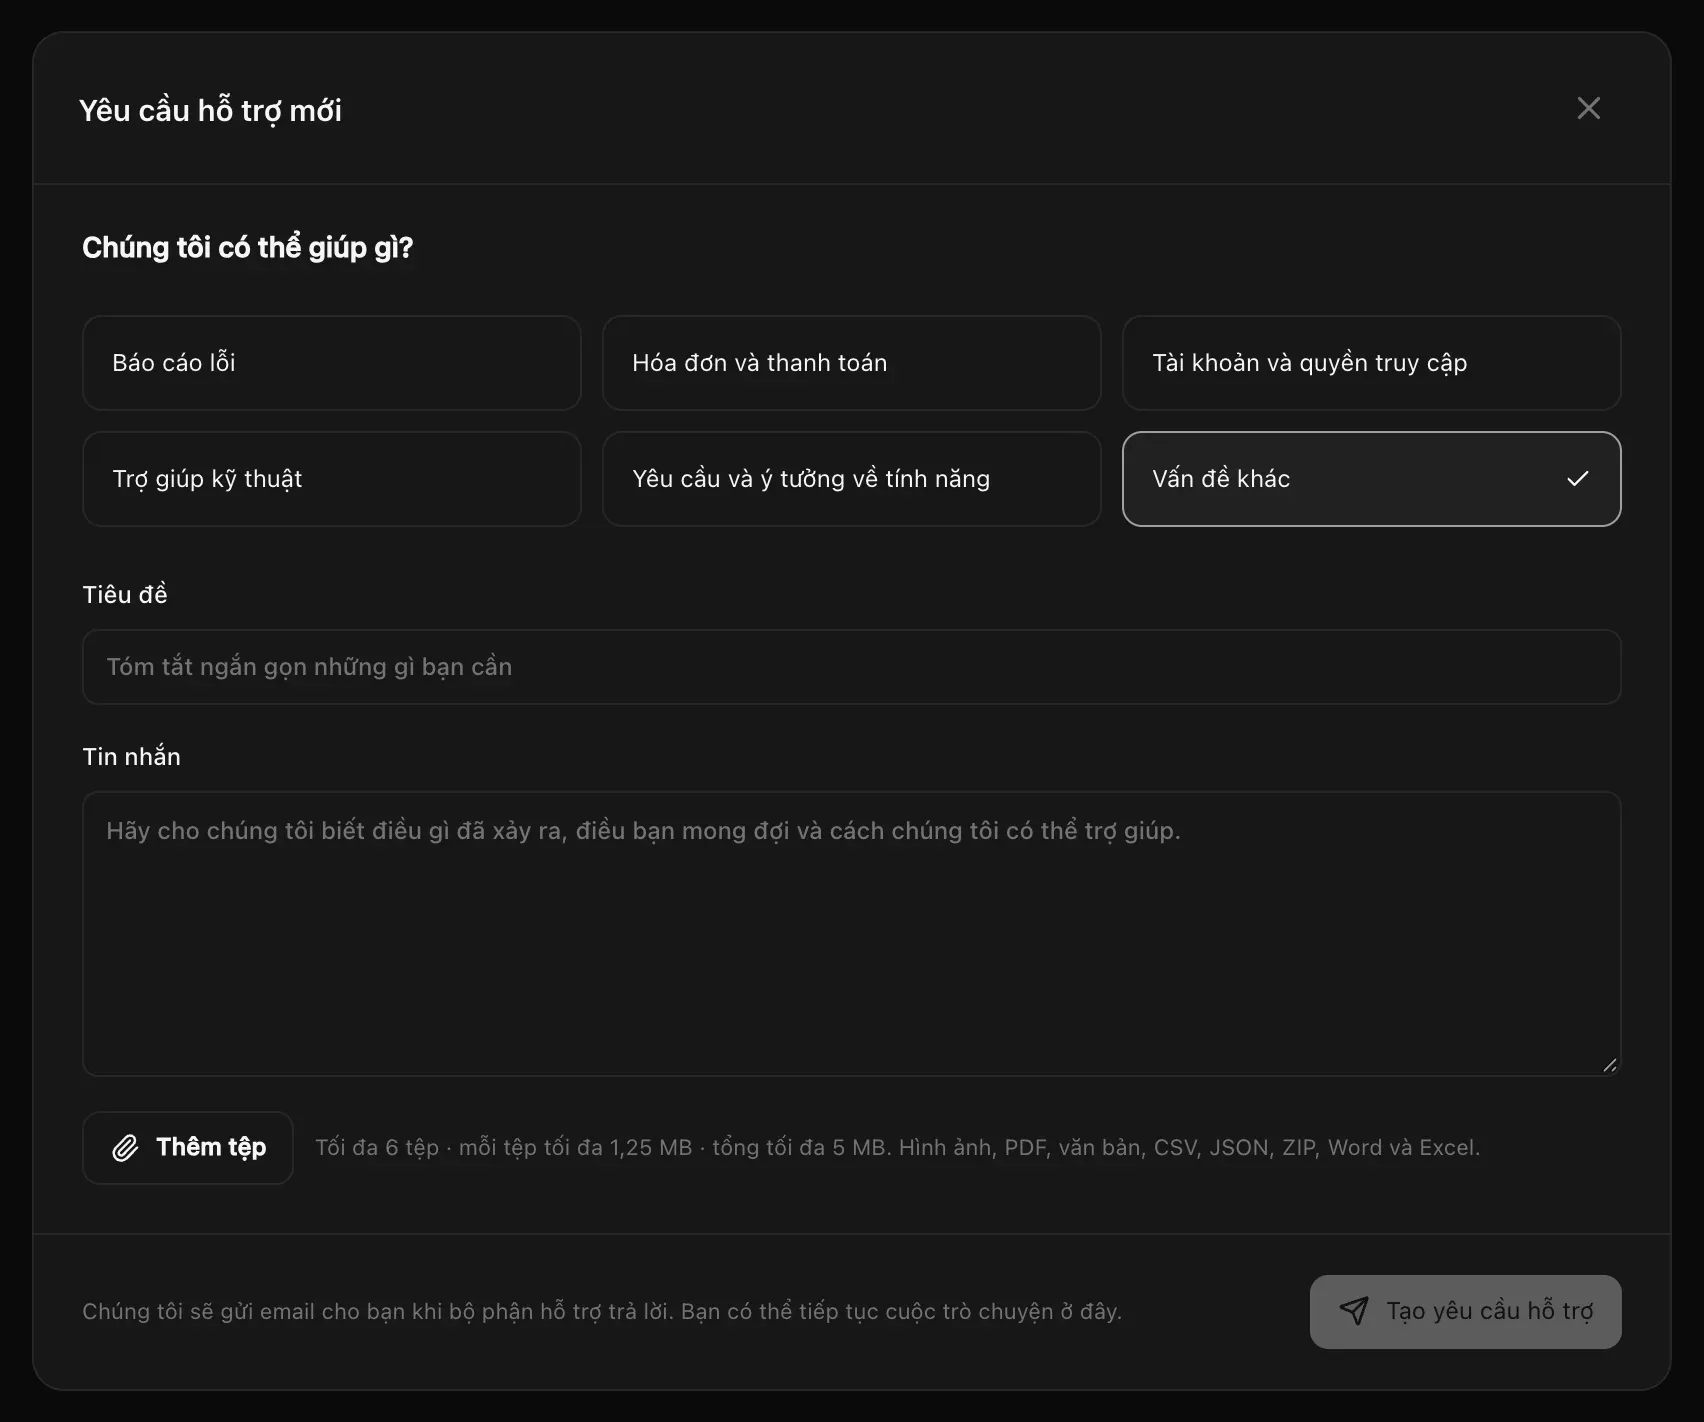This screenshot has height=1422, width=1704.
Task: Focus the 'Tiêu đề' subject input field
Action: click(x=852, y=667)
